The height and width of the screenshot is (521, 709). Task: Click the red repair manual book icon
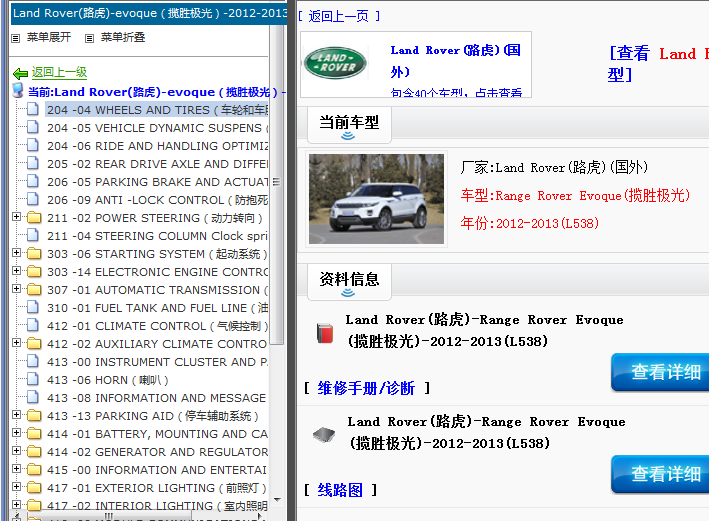pos(323,333)
